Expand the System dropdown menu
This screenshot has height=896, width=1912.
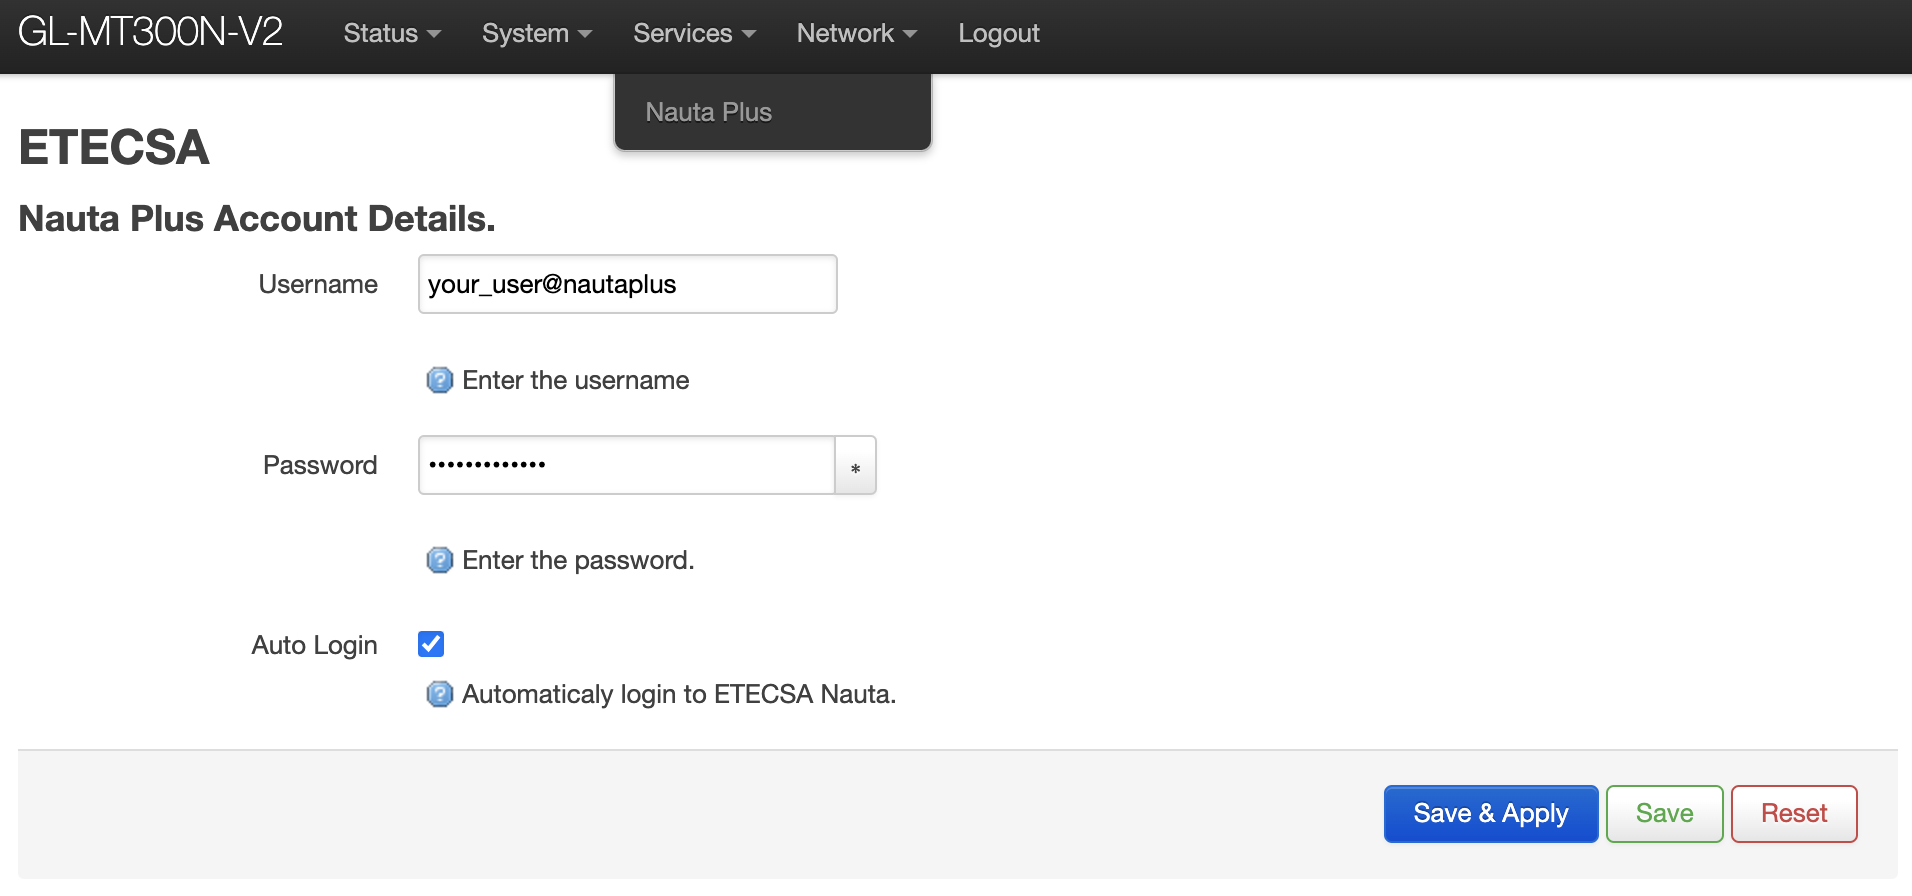click(x=536, y=33)
